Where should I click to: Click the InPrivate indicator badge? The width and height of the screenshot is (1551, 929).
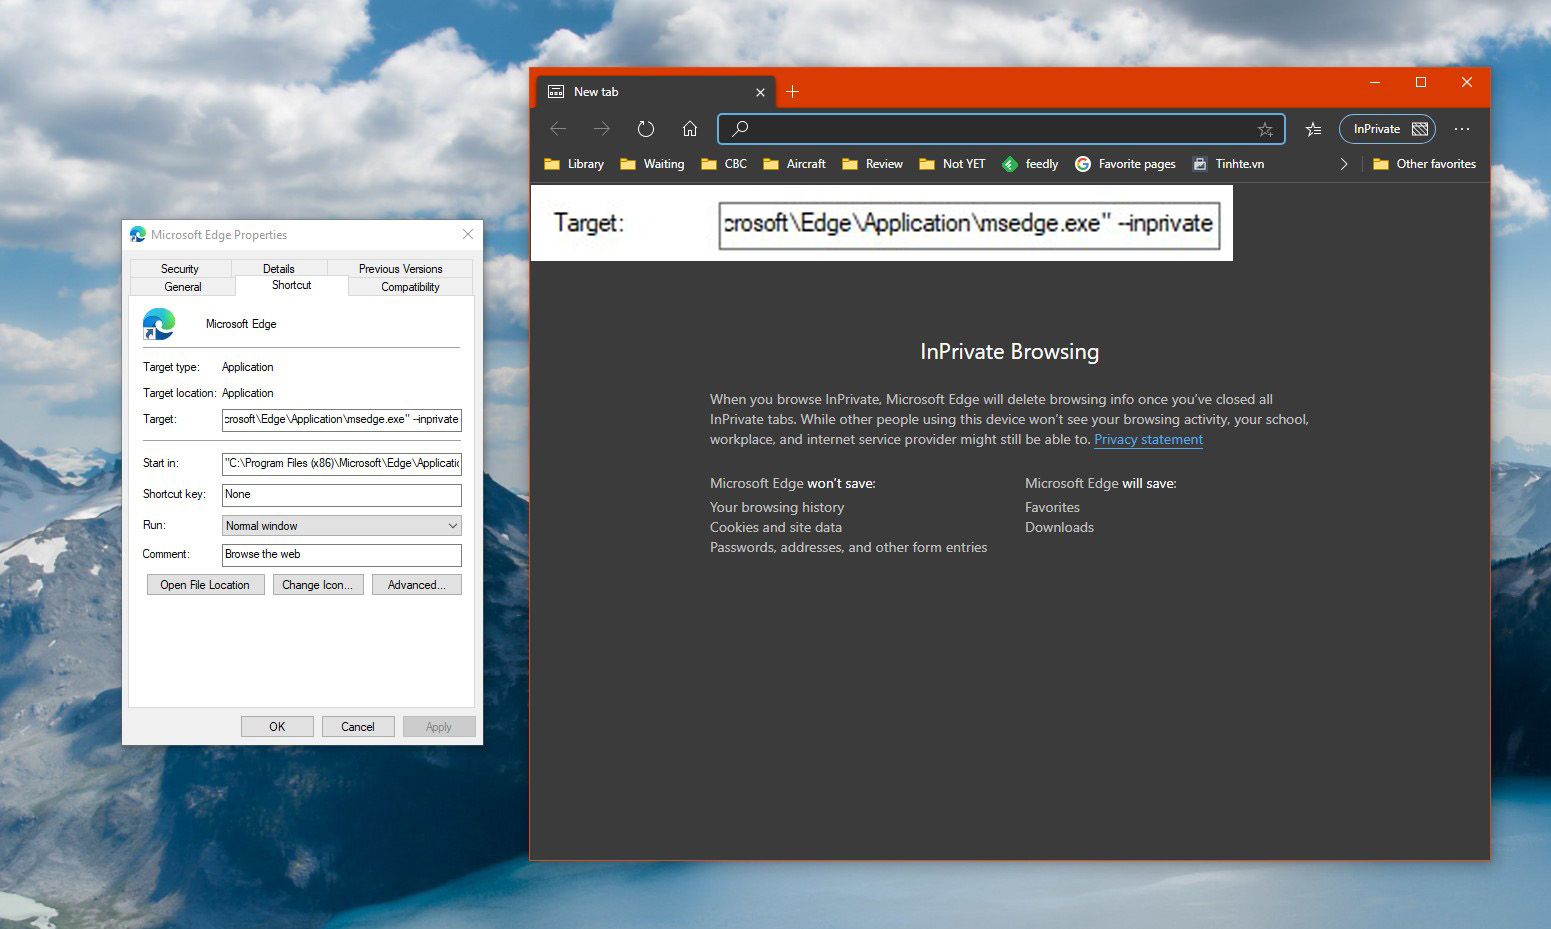(1387, 129)
